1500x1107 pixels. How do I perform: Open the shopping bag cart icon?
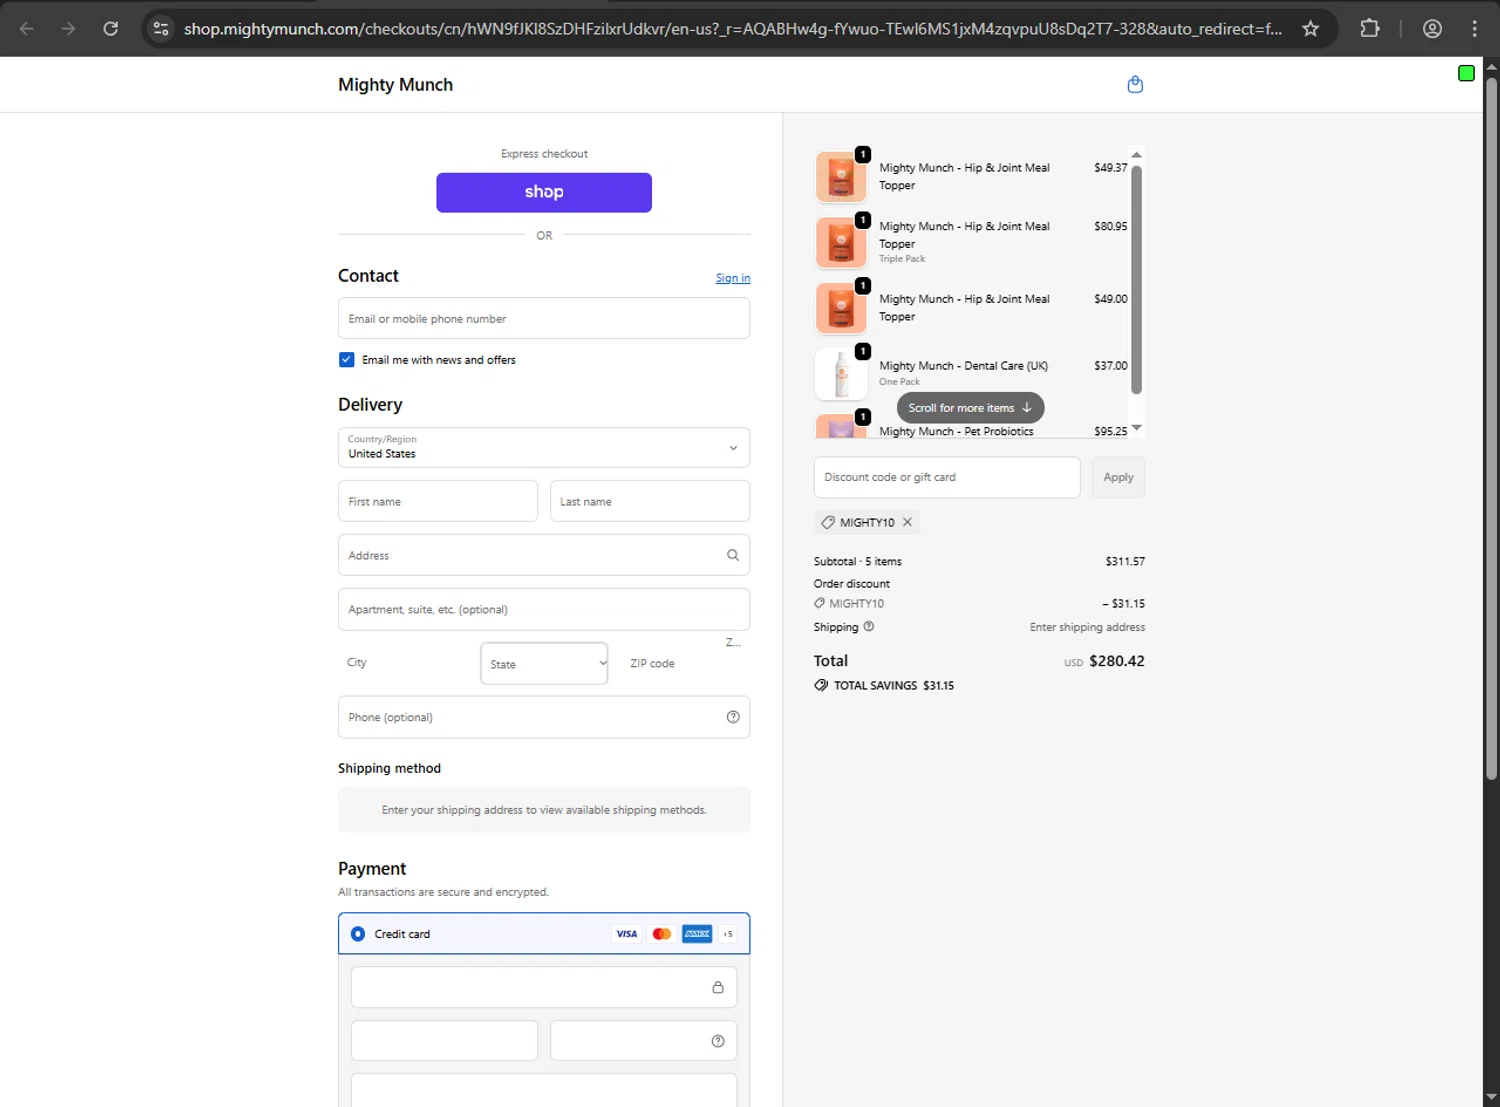pyautogui.click(x=1135, y=85)
